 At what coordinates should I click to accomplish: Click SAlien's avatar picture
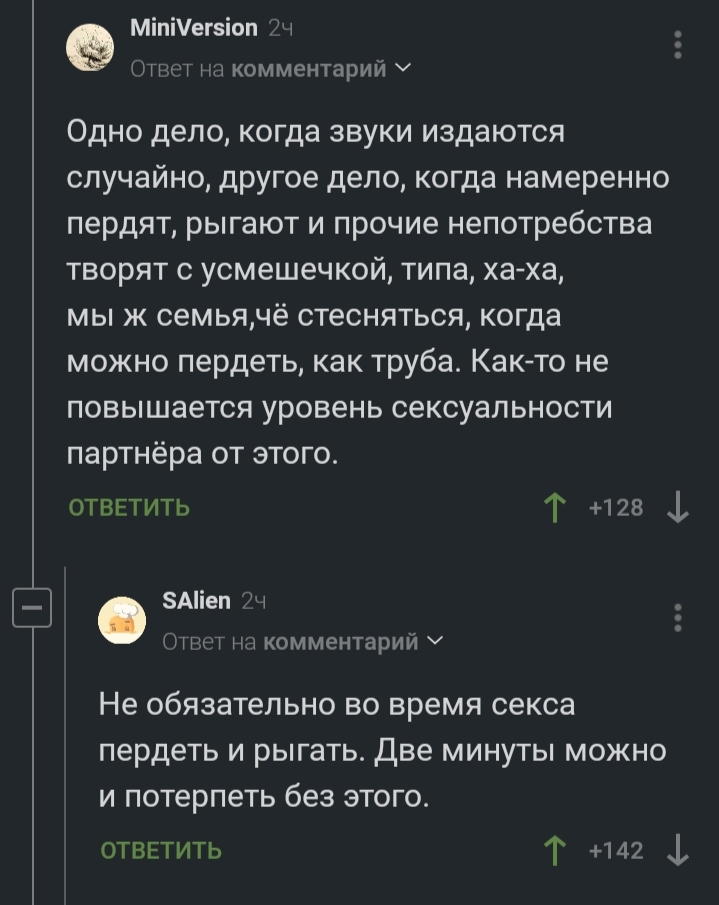point(123,620)
